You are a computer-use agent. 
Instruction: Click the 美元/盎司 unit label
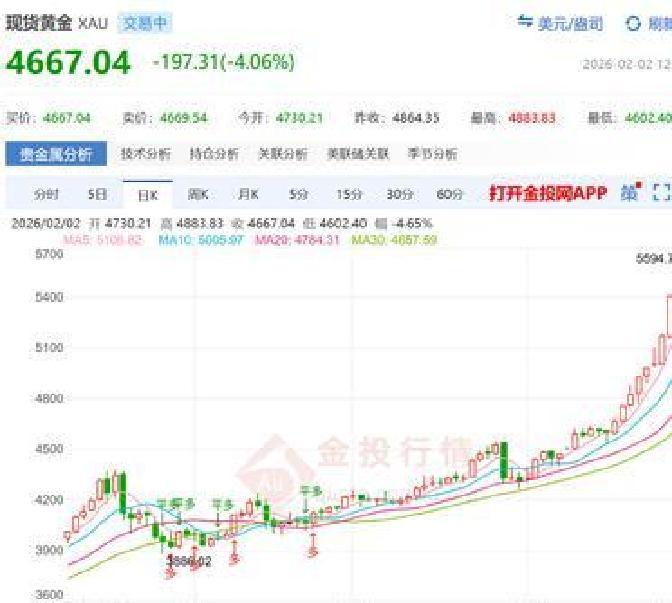570,24
